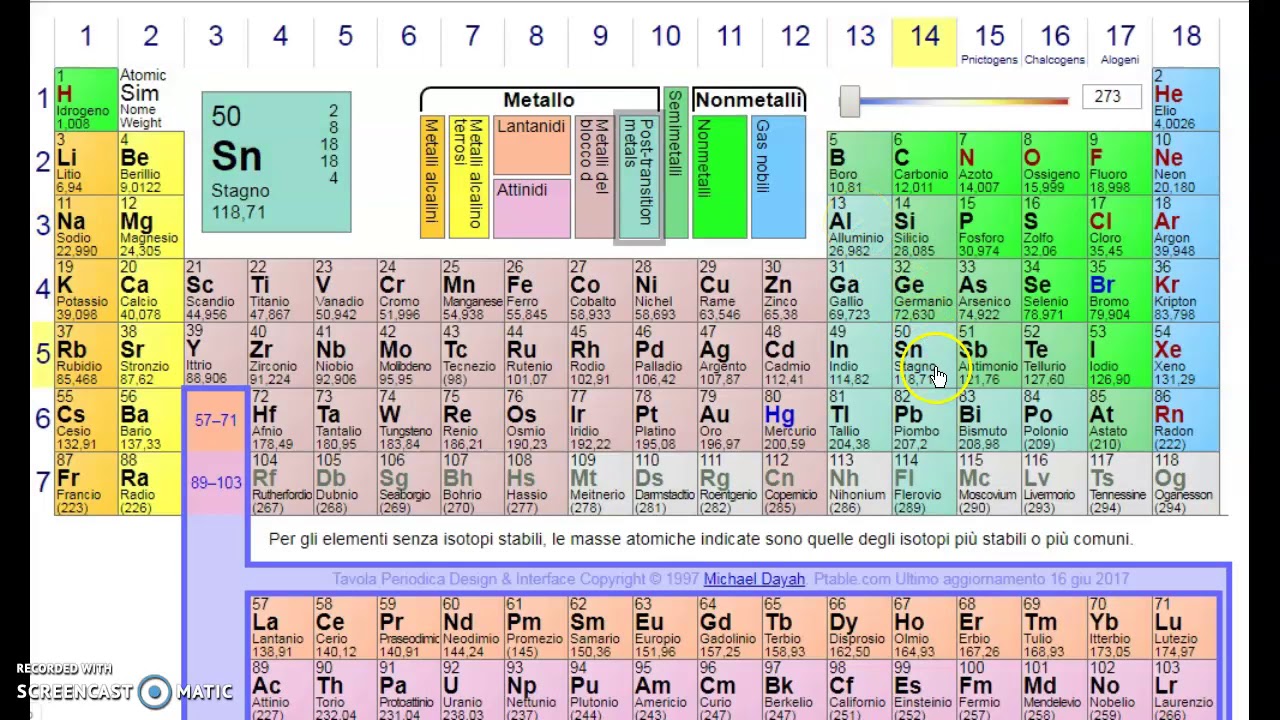
Task: Select the Lutezio (Lu) element cell
Action: click(1186, 628)
